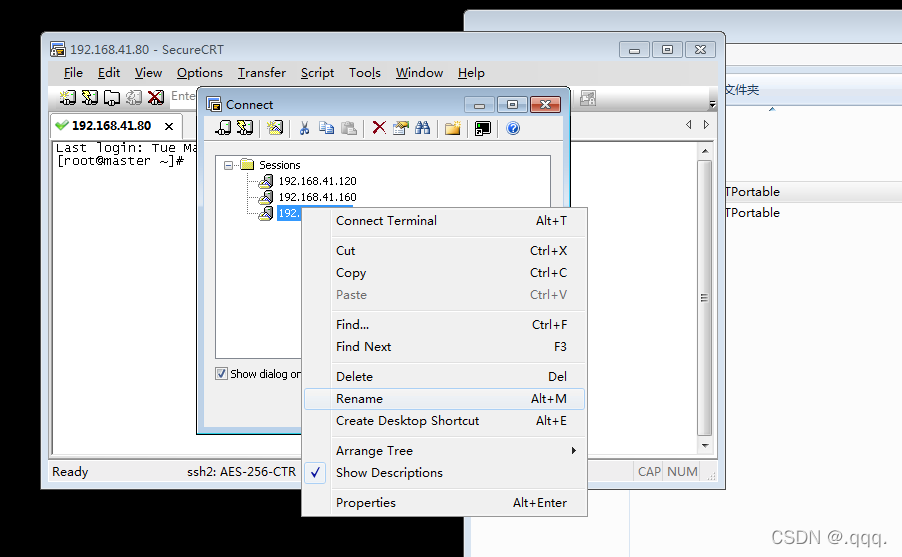Expand the Arrange Tree submenu arrow
Screen dimensions: 902x557
[x=574, y=451]
